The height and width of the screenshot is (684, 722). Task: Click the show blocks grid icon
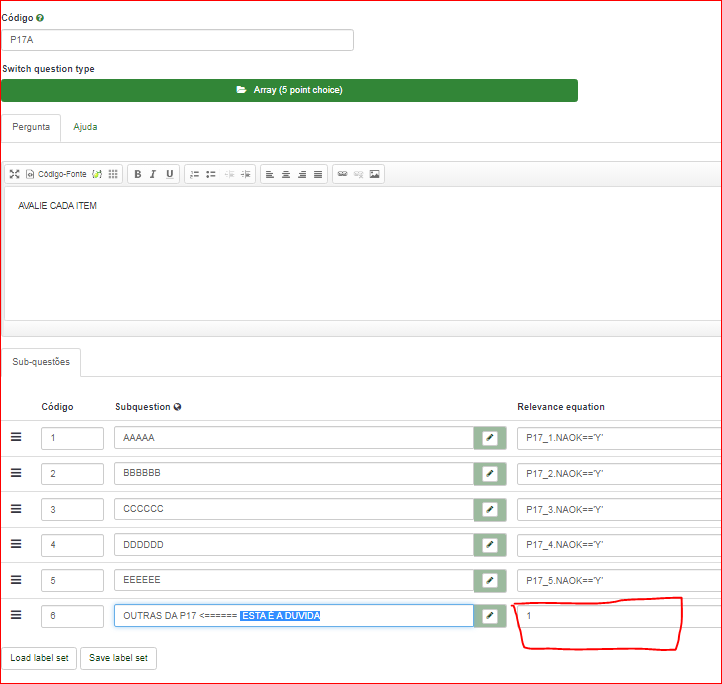click(x=113, y=174)
